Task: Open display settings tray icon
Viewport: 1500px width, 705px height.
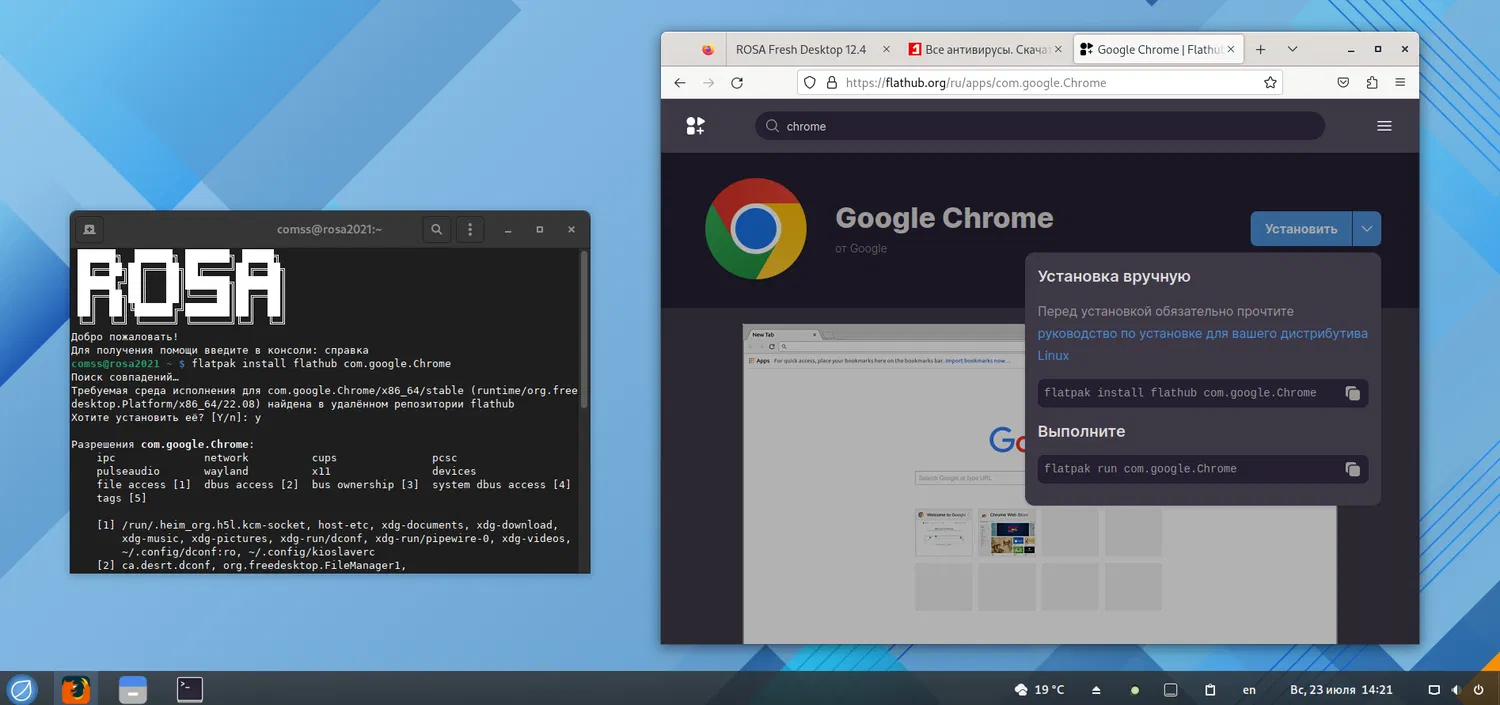Action: 1433,690
